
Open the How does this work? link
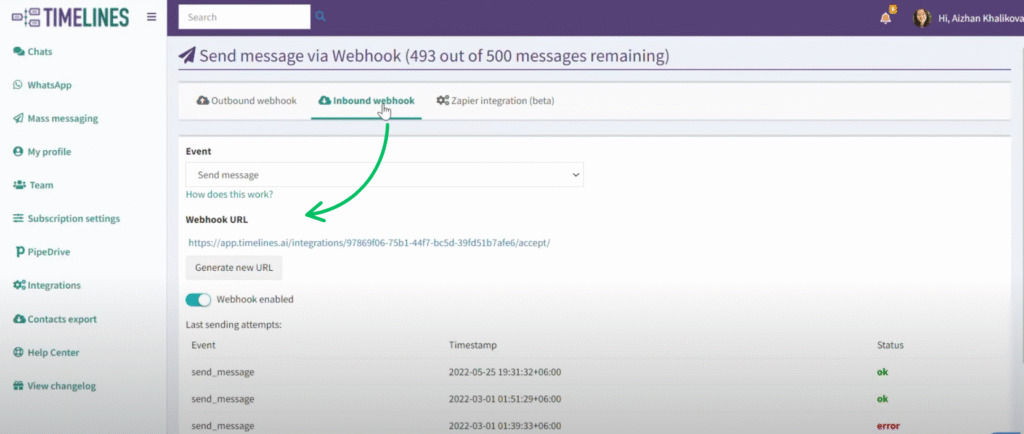(229, 194)
